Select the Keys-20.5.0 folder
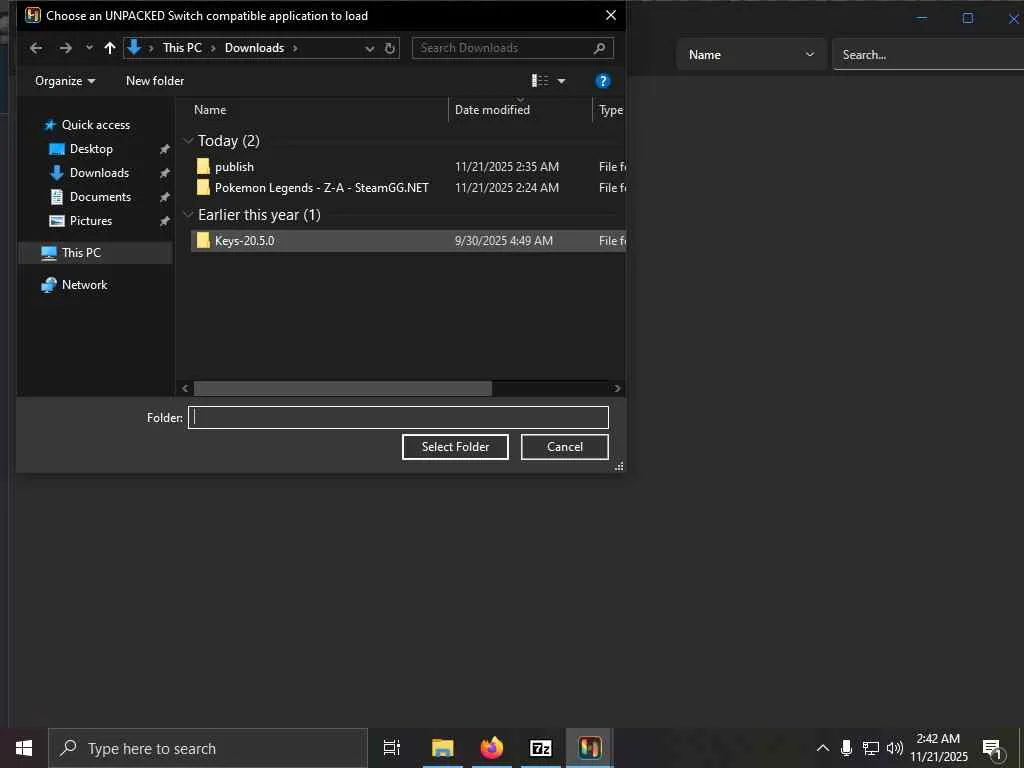 [x=408, y=240]
